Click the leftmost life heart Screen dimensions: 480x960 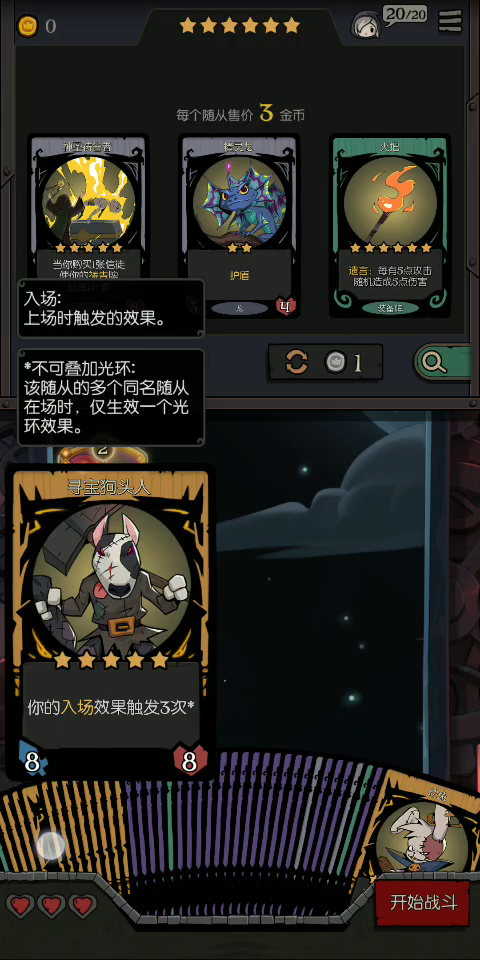20,906
